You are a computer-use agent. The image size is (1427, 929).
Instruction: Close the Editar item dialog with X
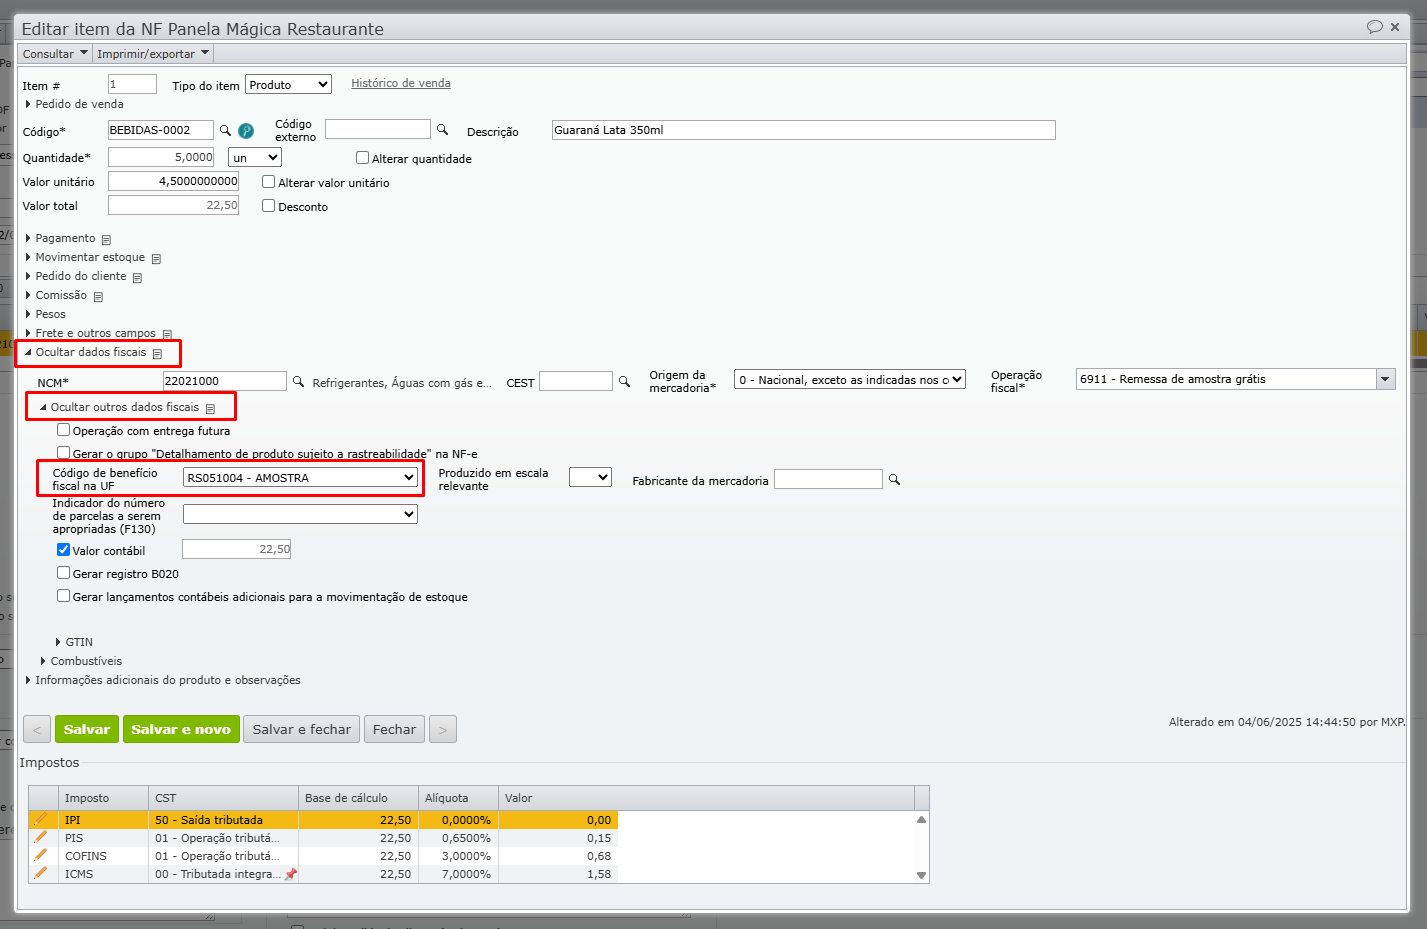(1395, 27)
